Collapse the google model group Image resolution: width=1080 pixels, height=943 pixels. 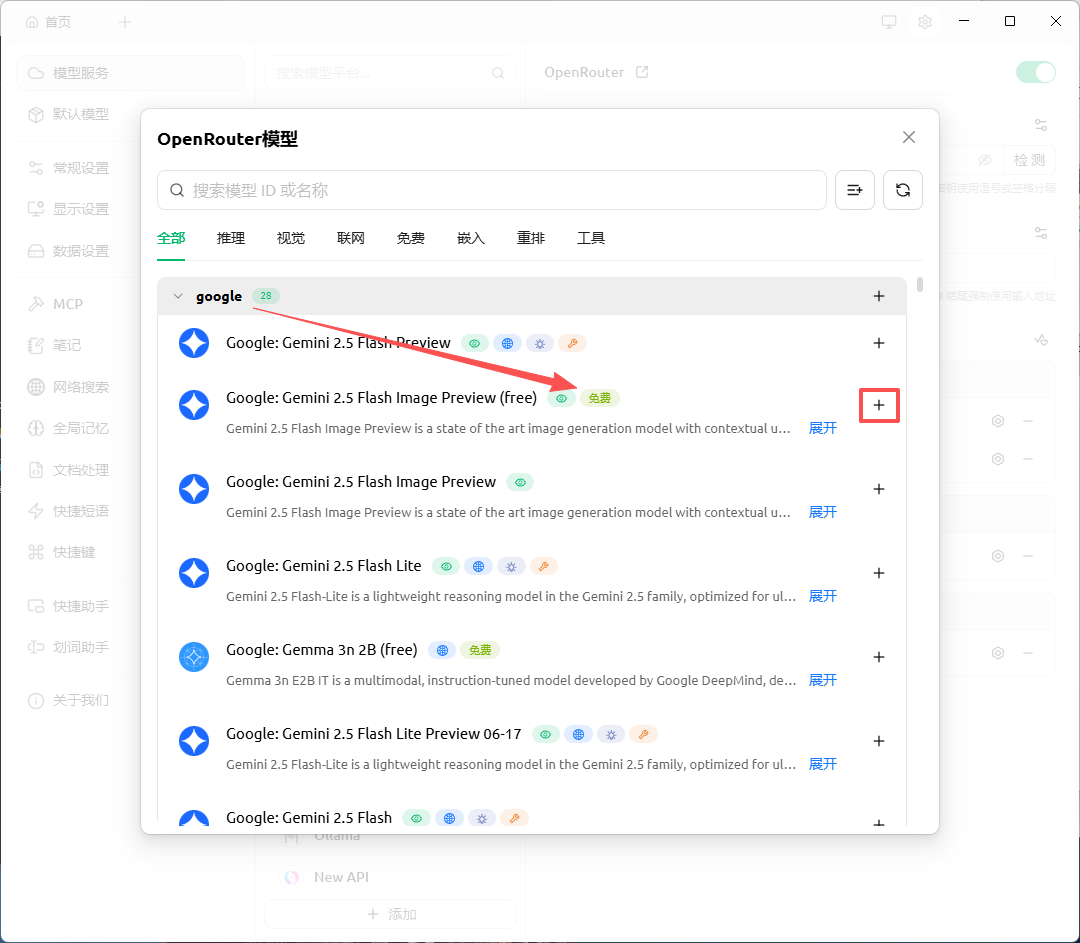[x=178, y=296]
